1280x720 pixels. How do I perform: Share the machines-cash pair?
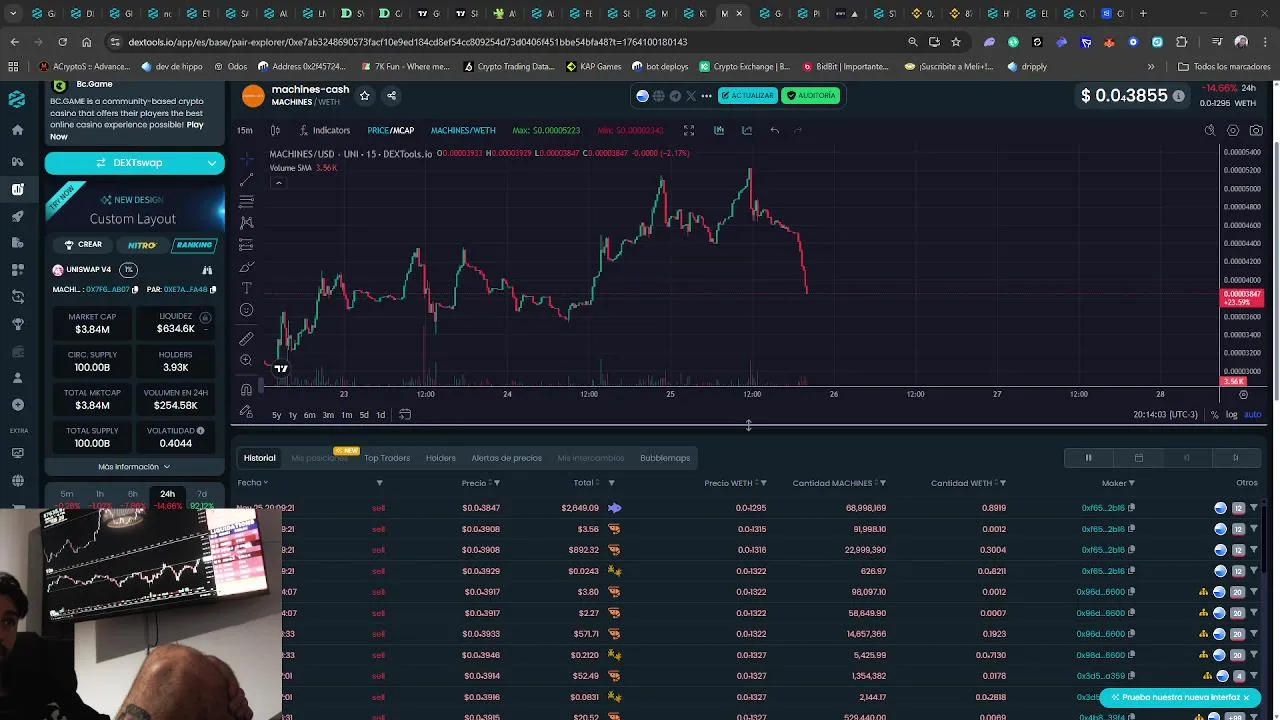click(x=391, y=96)
